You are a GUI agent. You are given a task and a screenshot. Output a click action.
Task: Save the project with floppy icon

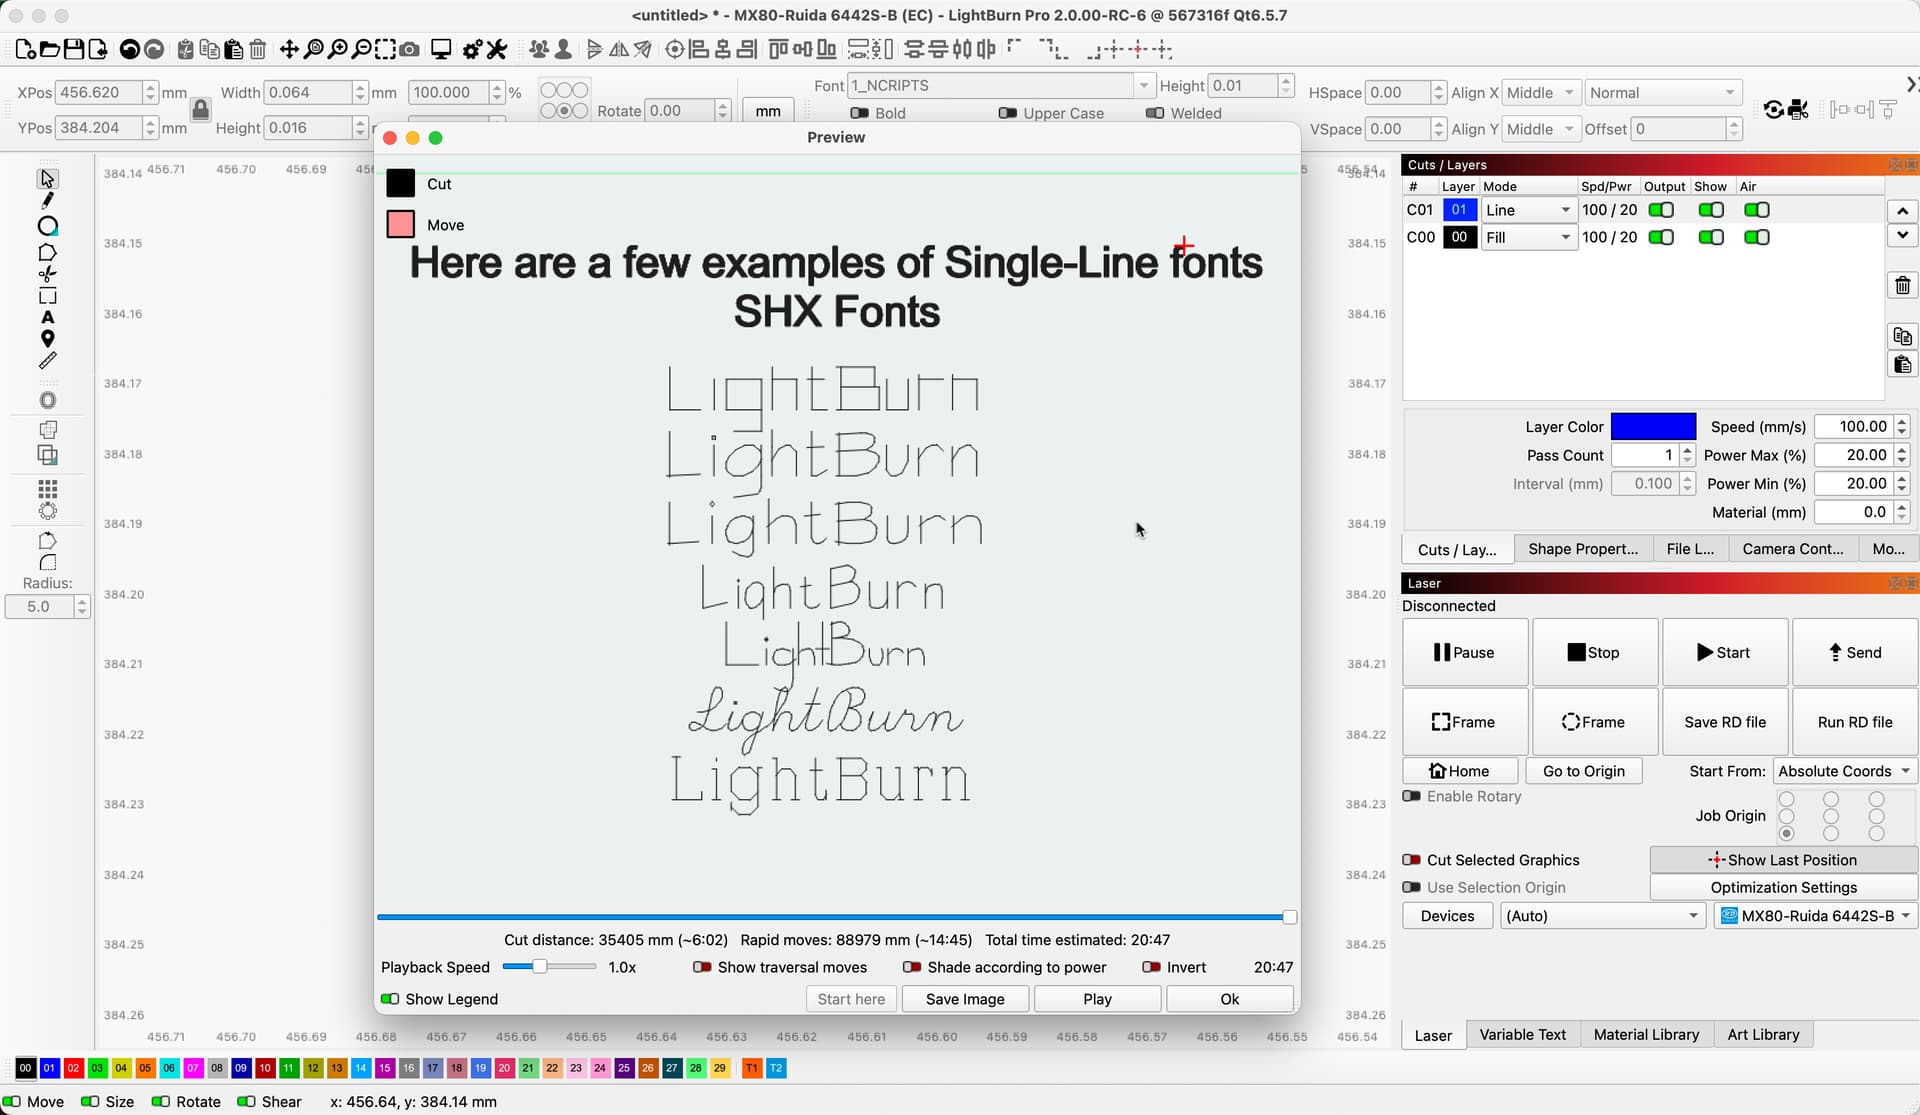click(x=74, y=49)
